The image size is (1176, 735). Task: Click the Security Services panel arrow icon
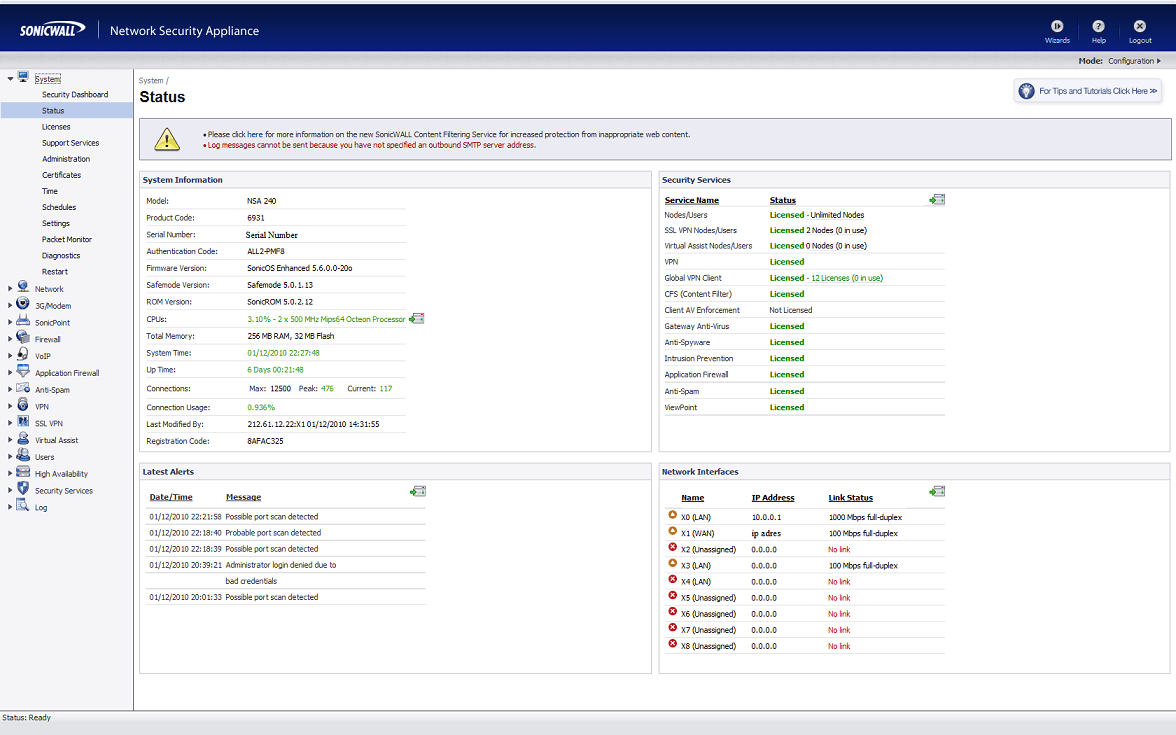pos(937,200)
